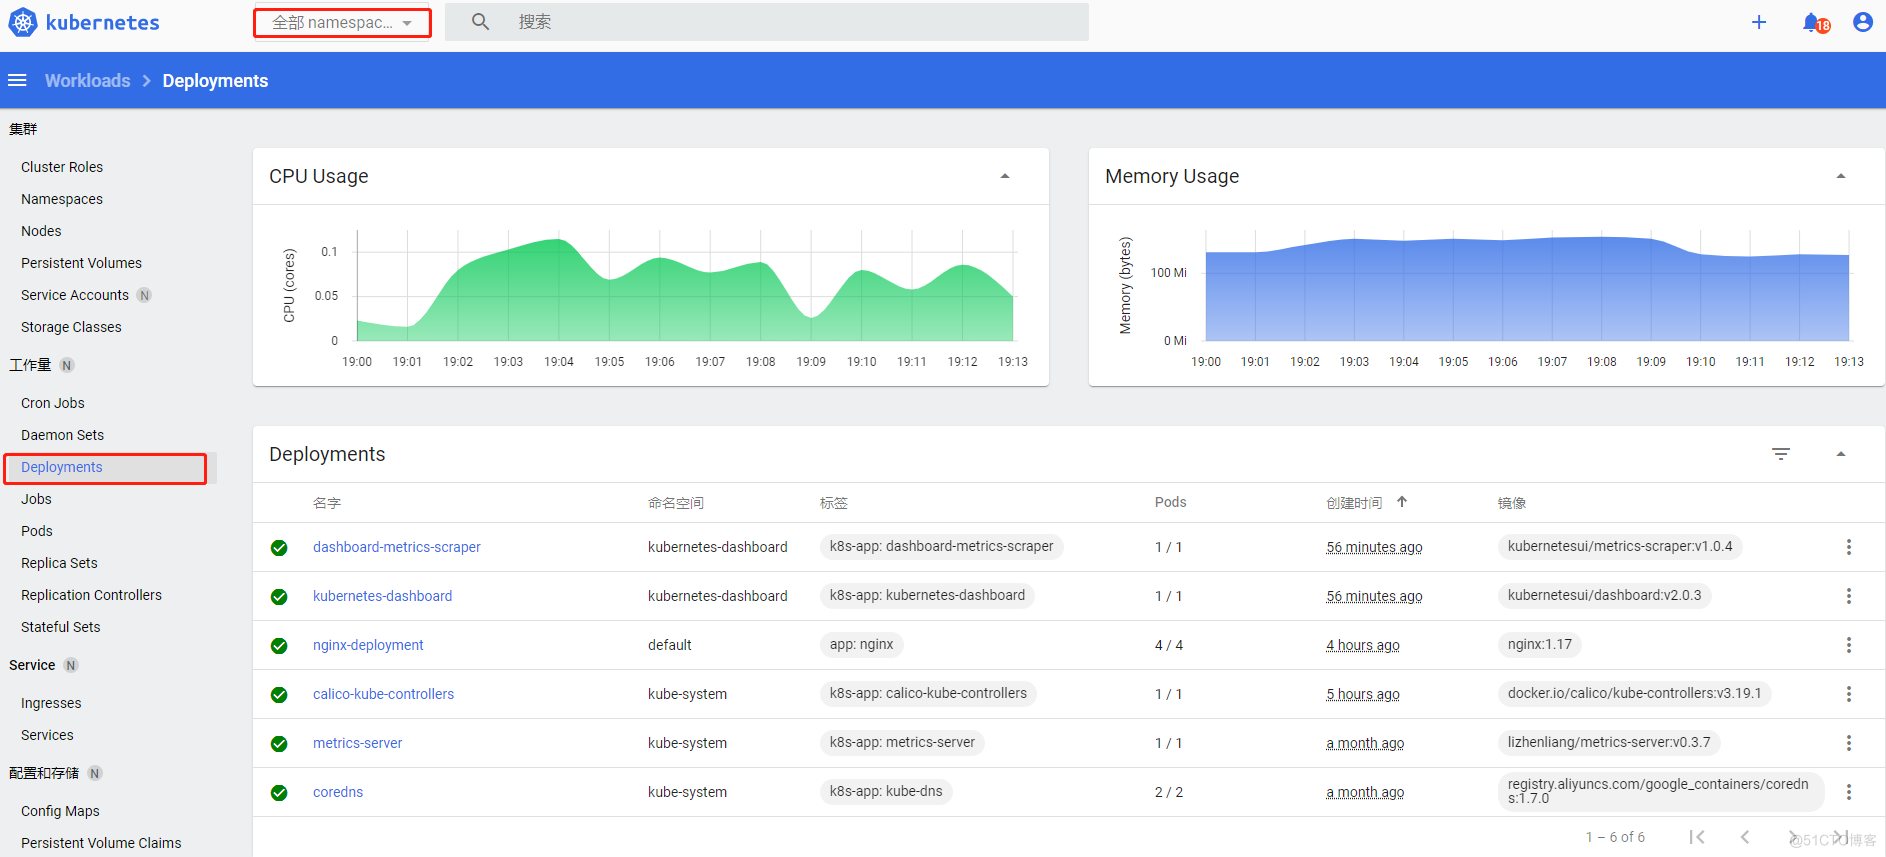Open Cluster Roles in sidebar

[62, 167]
